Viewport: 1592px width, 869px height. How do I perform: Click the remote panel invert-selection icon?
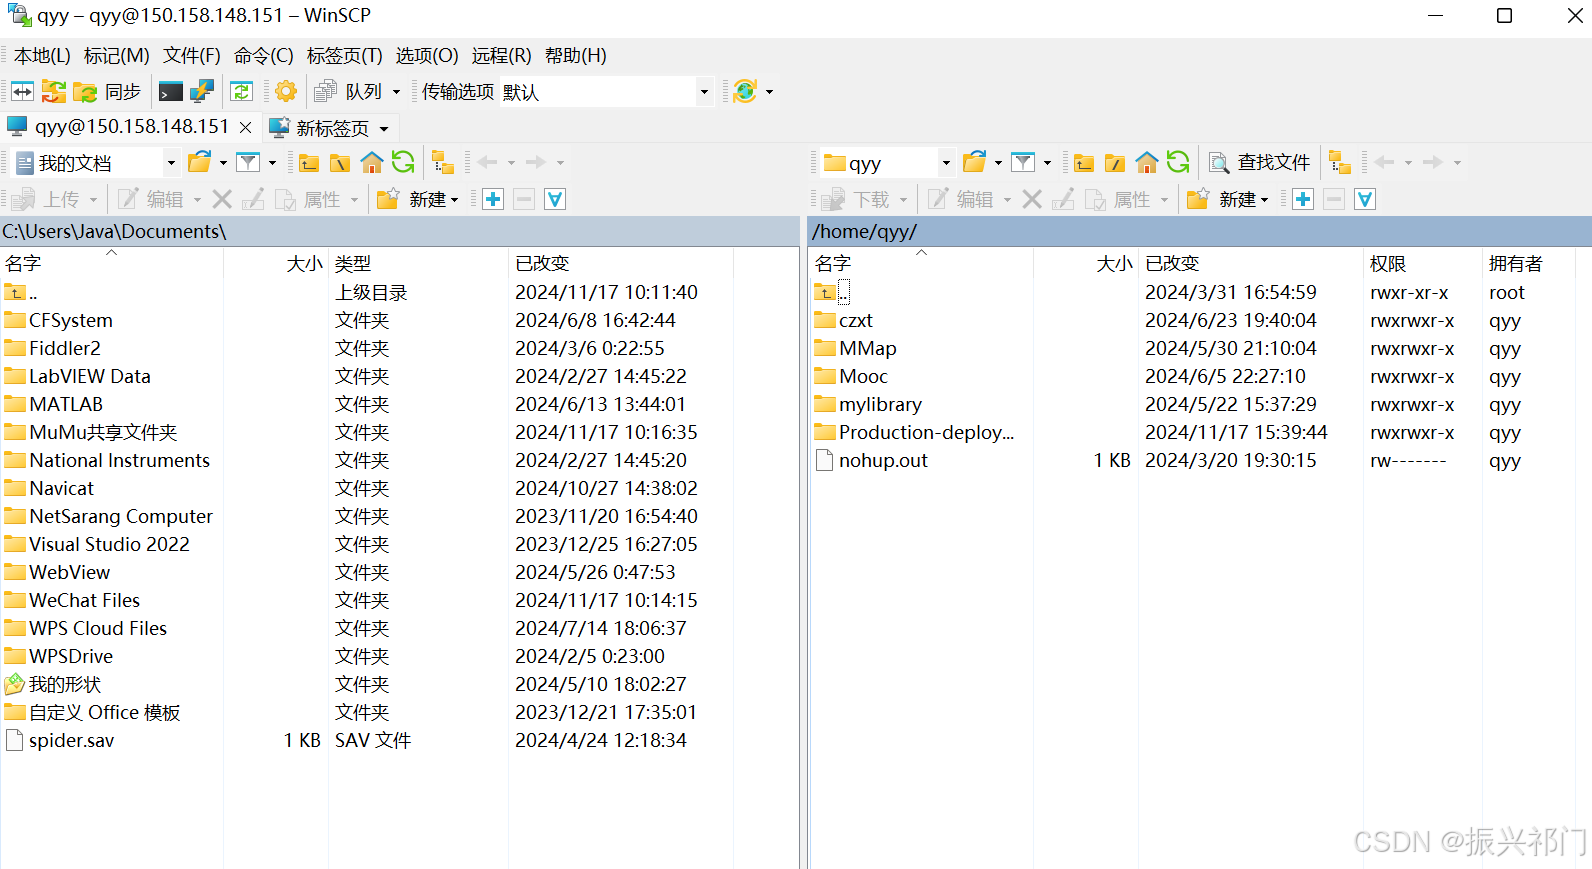(x=1365, y=199)
